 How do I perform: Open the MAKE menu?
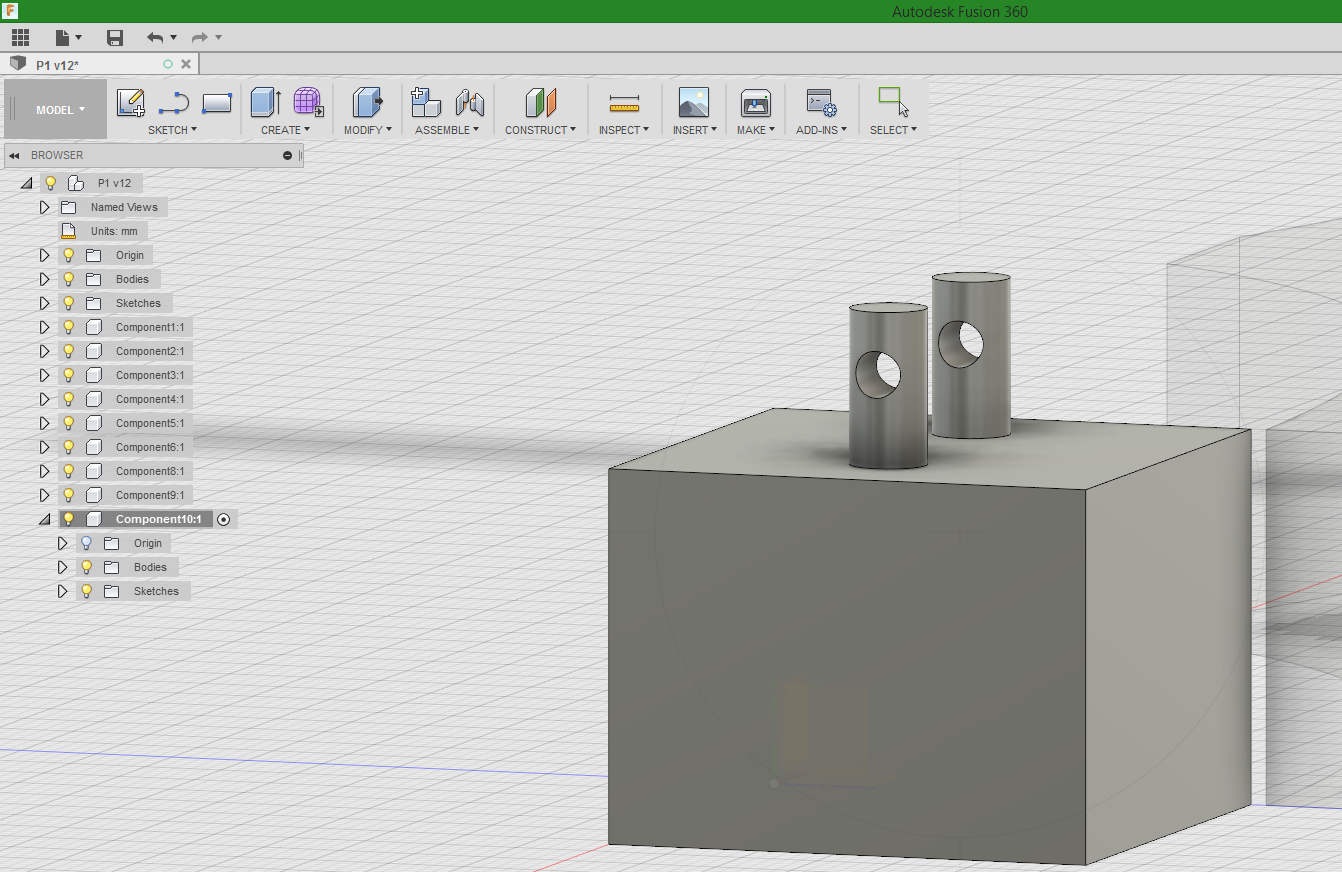point(756,130)
